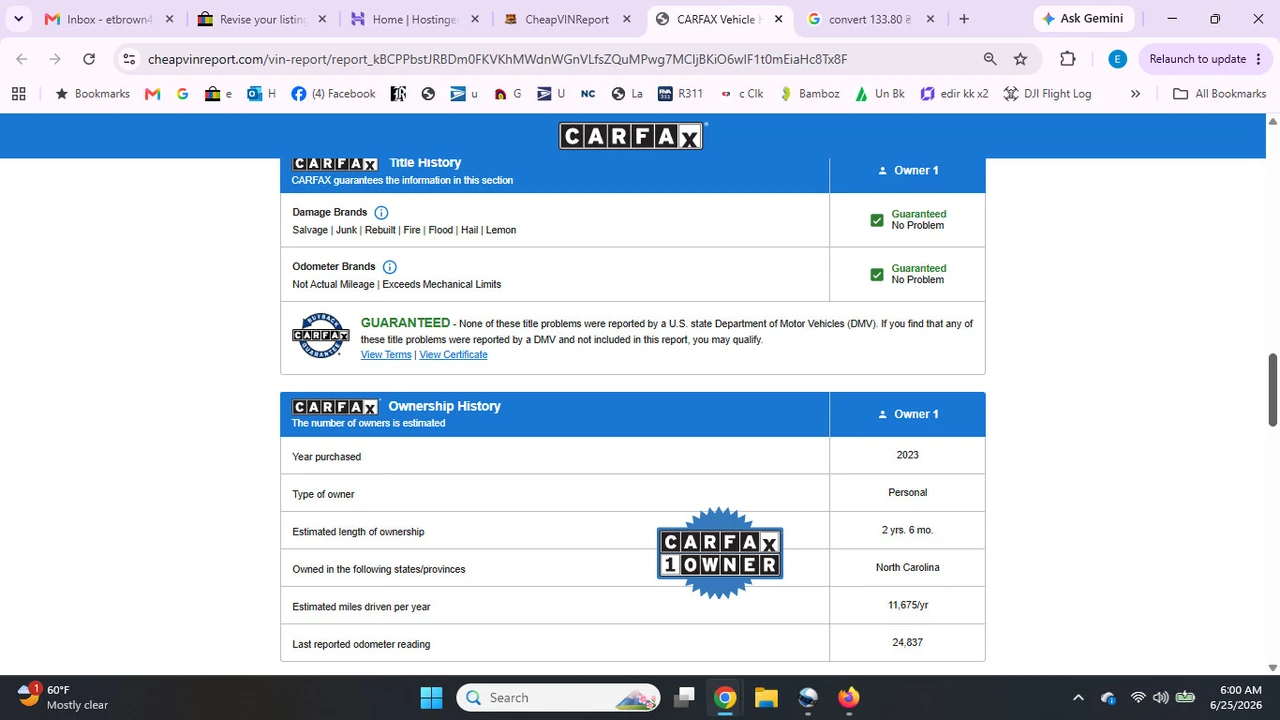Click the Wi-Fi icon in the system tray
This screenshot has height=720, width=1280.
point(1137,698)
